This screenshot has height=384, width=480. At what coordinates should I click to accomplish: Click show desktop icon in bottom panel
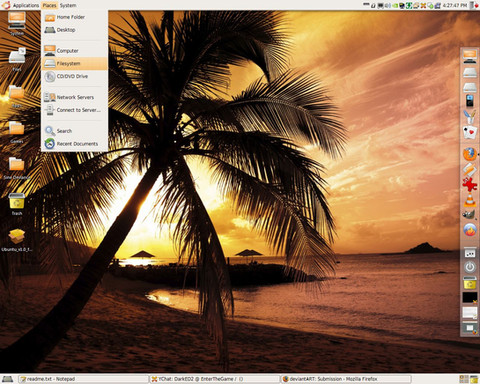7,379
